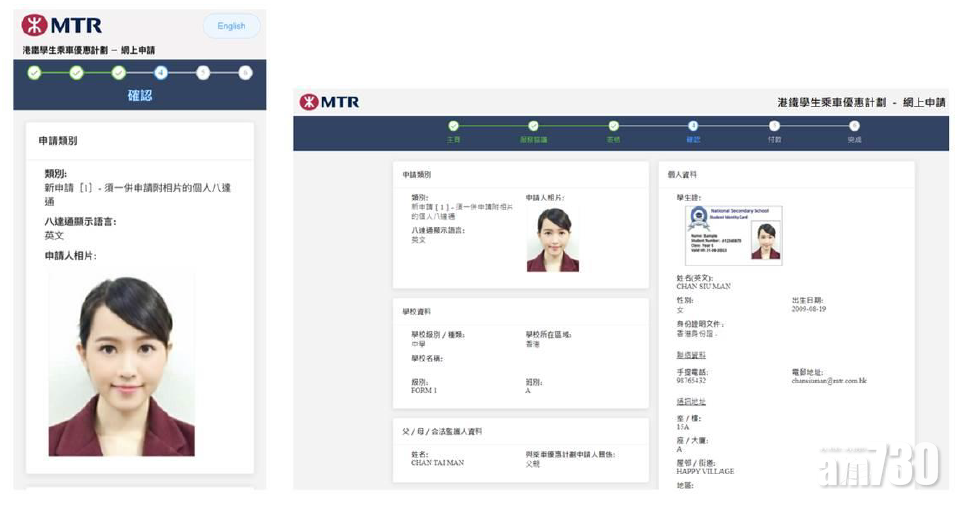This screenshot has width=963, height=507.
Task: Select the current 確認 step in desktop stepper
Action: (693, 126)
